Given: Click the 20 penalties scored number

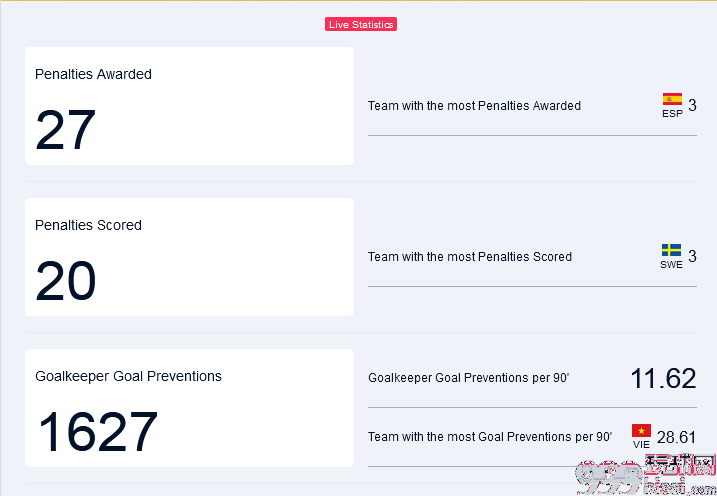Looking at the screenshot, I should click(65, 281).
